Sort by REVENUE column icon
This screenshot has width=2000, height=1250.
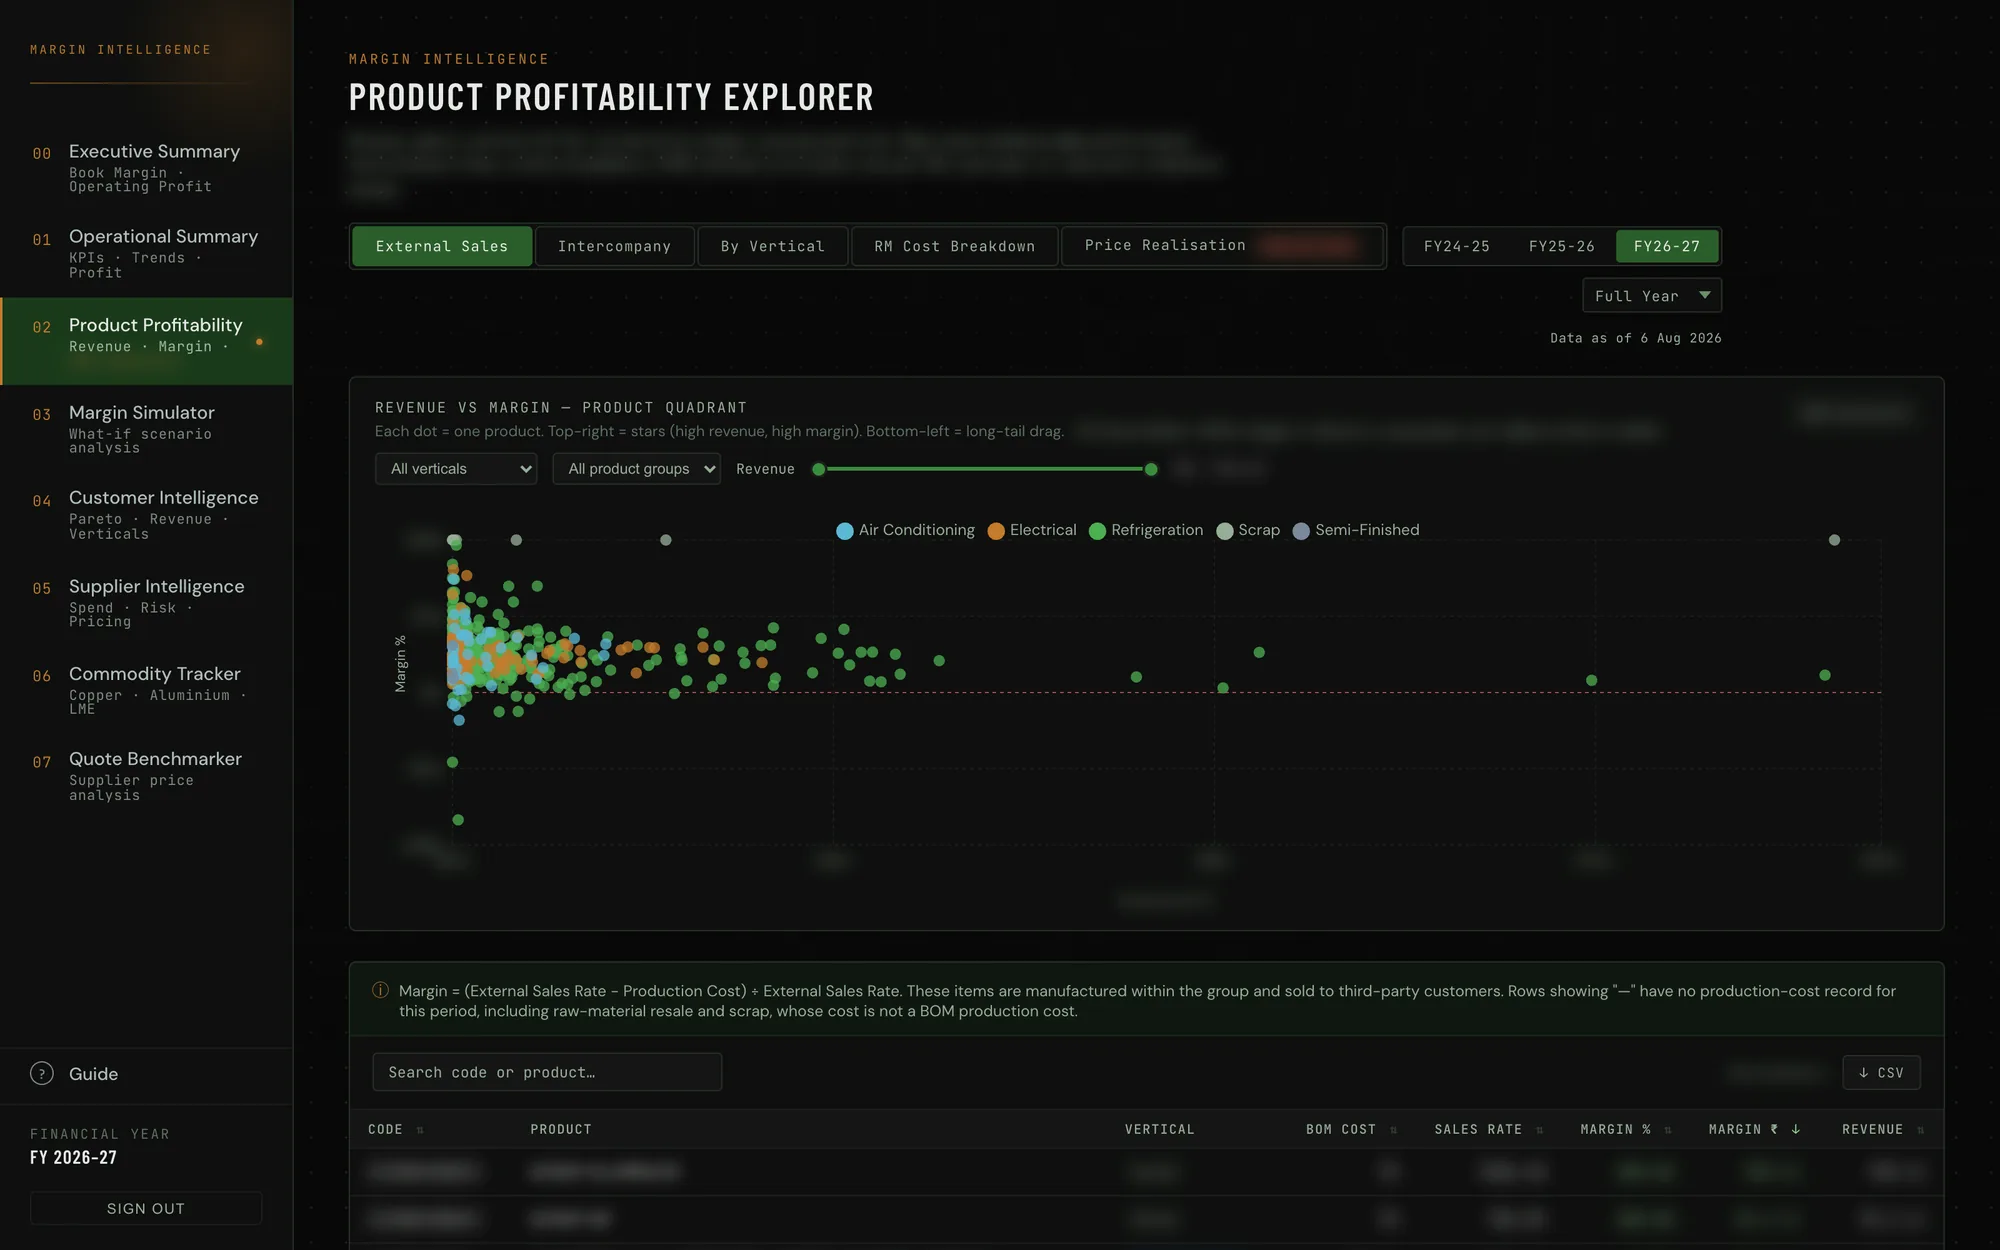tap(1920, 1130)
